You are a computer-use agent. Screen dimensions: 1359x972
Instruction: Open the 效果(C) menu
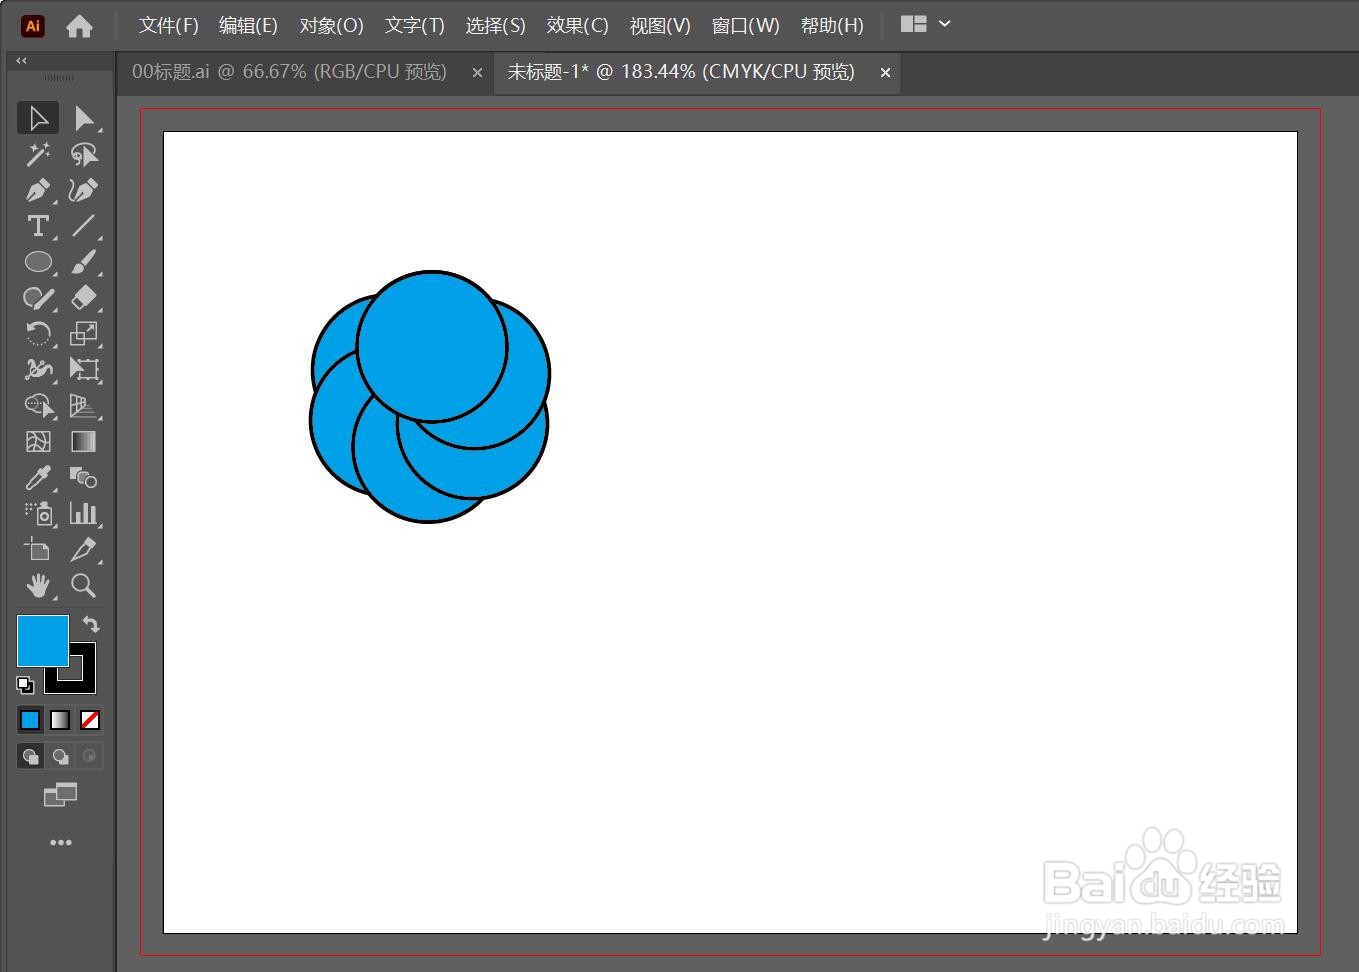[x=577, y=25]
